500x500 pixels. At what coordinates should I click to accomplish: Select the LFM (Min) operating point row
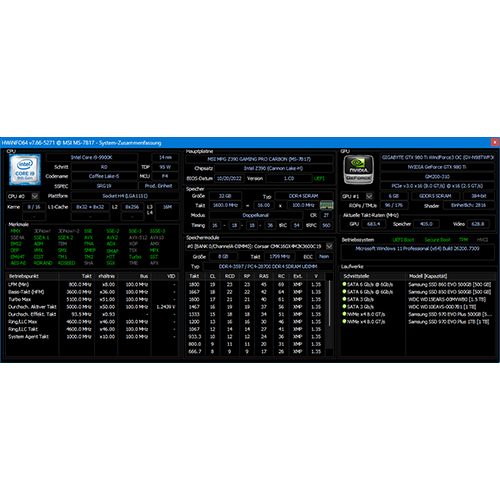pos(92,284)
